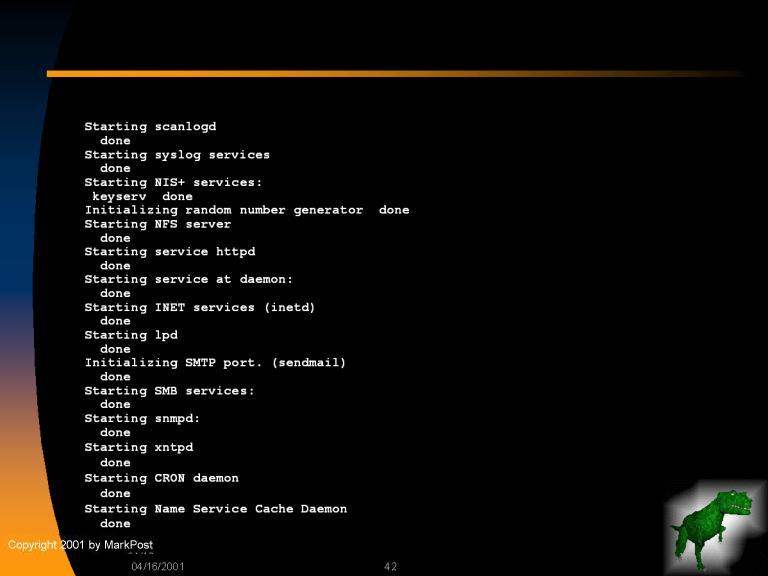Click 'Starting INET services (inetd)' text
Image resolution: width=768 pixels, height=576 pixels.
tap(199, 308)
